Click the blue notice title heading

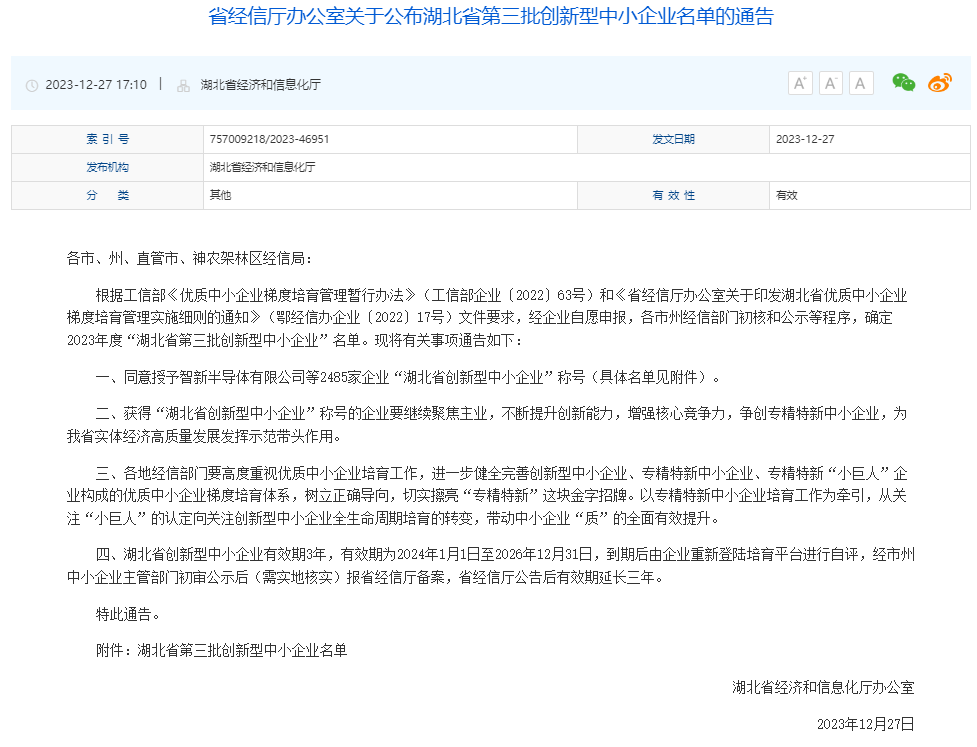(490, 16)
